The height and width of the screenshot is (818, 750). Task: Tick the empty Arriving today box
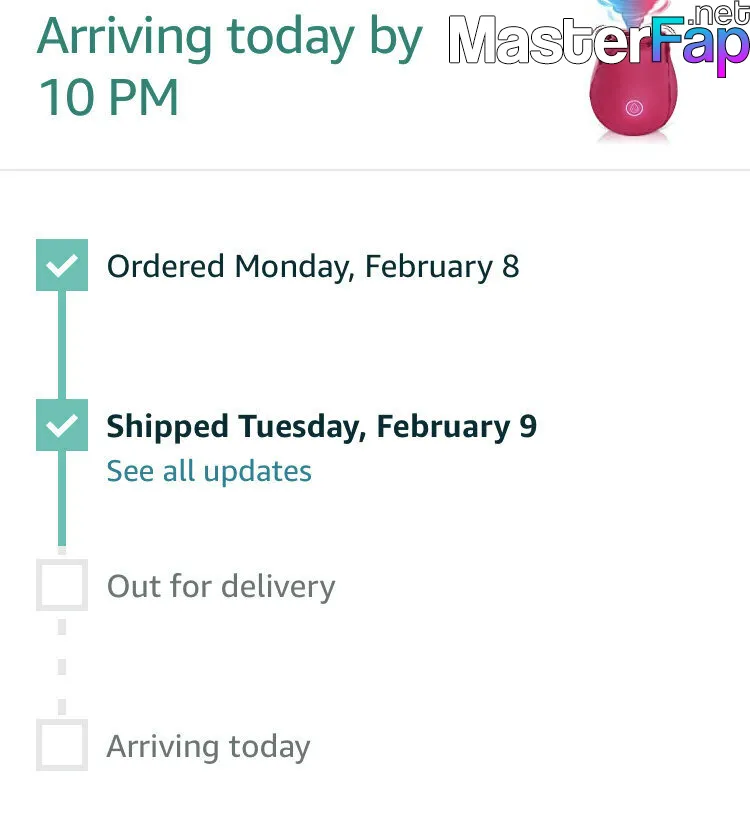pyautogui.click(x=62, y=745)
